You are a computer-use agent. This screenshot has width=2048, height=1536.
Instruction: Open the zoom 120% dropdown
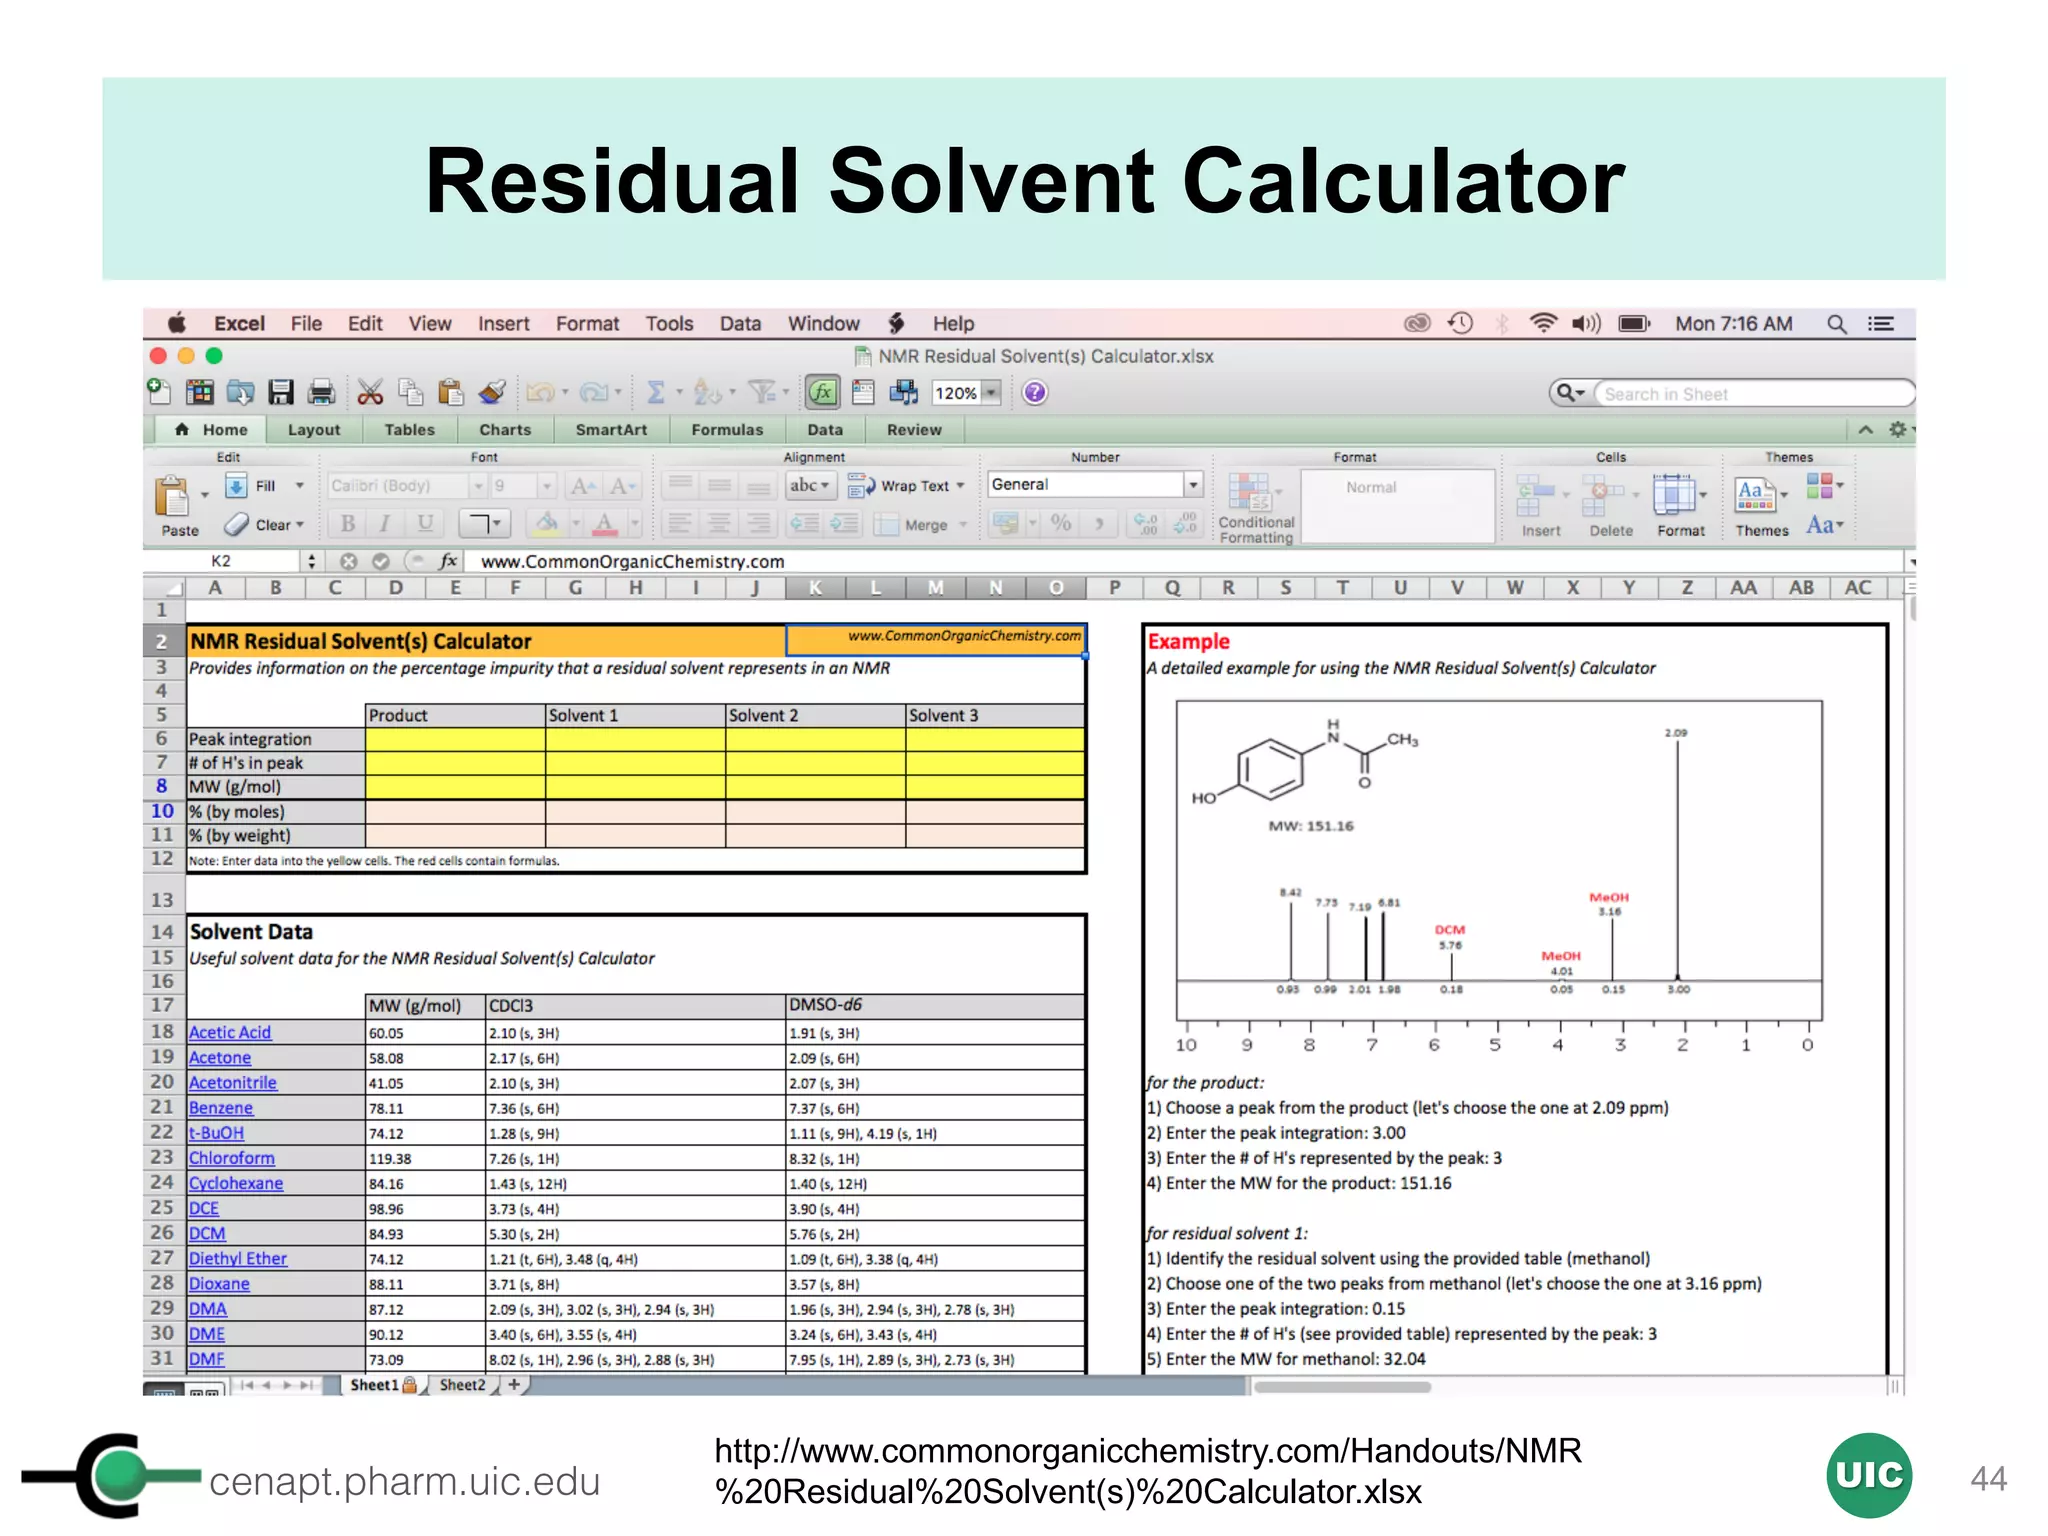point(991,393)
